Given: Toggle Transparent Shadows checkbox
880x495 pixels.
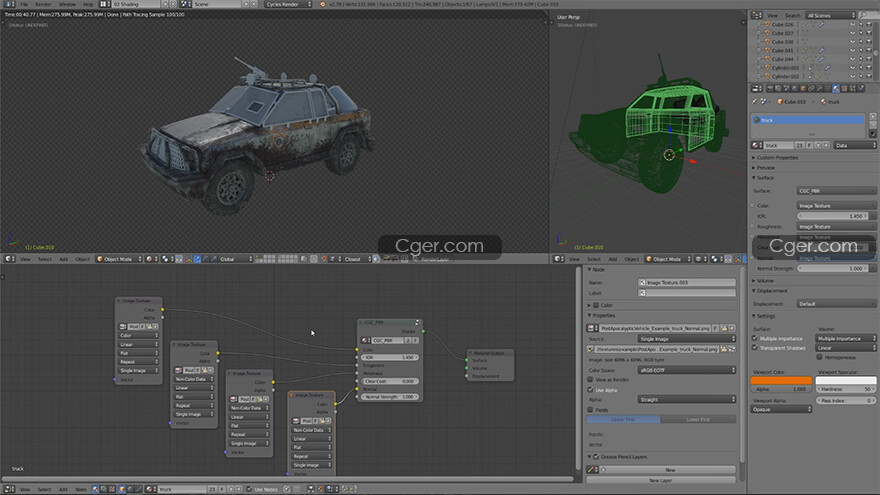Looking at the screenshot, I should click(x=755, y=347).
